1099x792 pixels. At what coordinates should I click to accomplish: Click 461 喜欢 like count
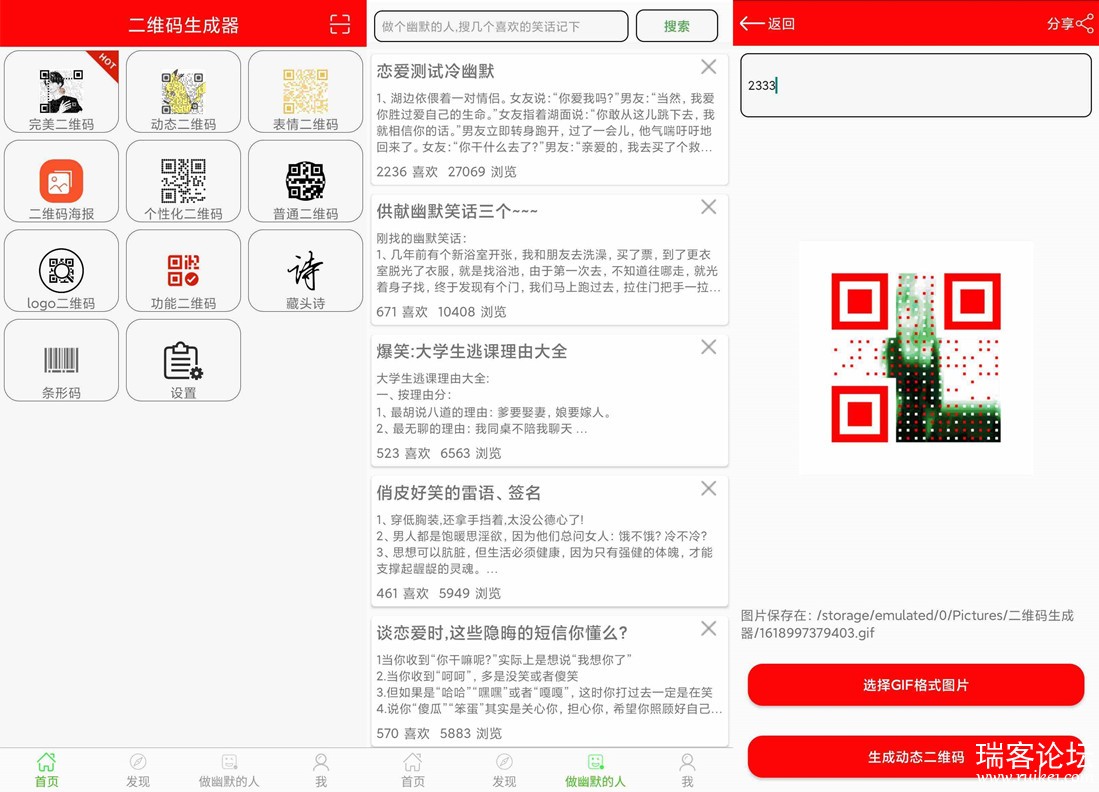coord(402,594)
